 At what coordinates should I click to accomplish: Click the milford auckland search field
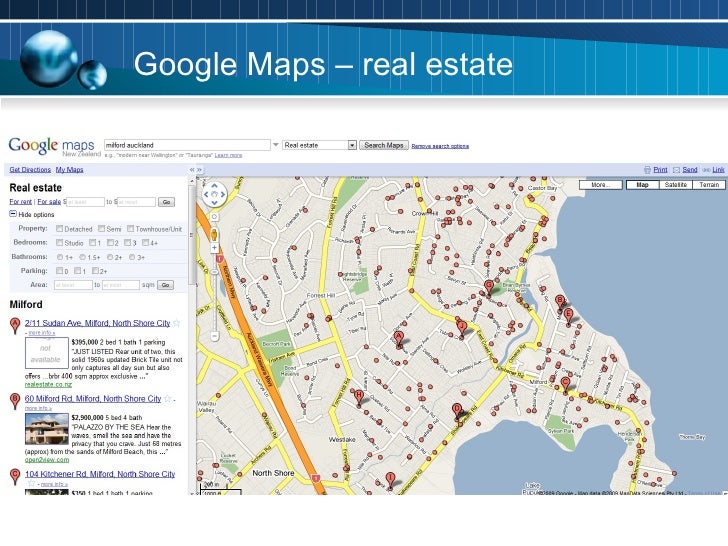click(187, 145)
